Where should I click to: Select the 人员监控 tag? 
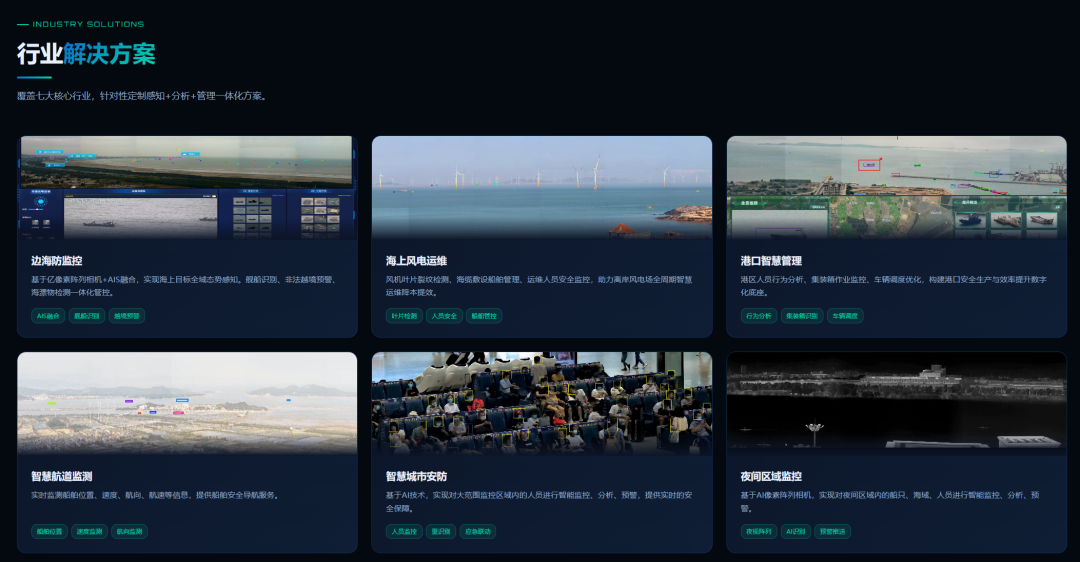point(404,532)
